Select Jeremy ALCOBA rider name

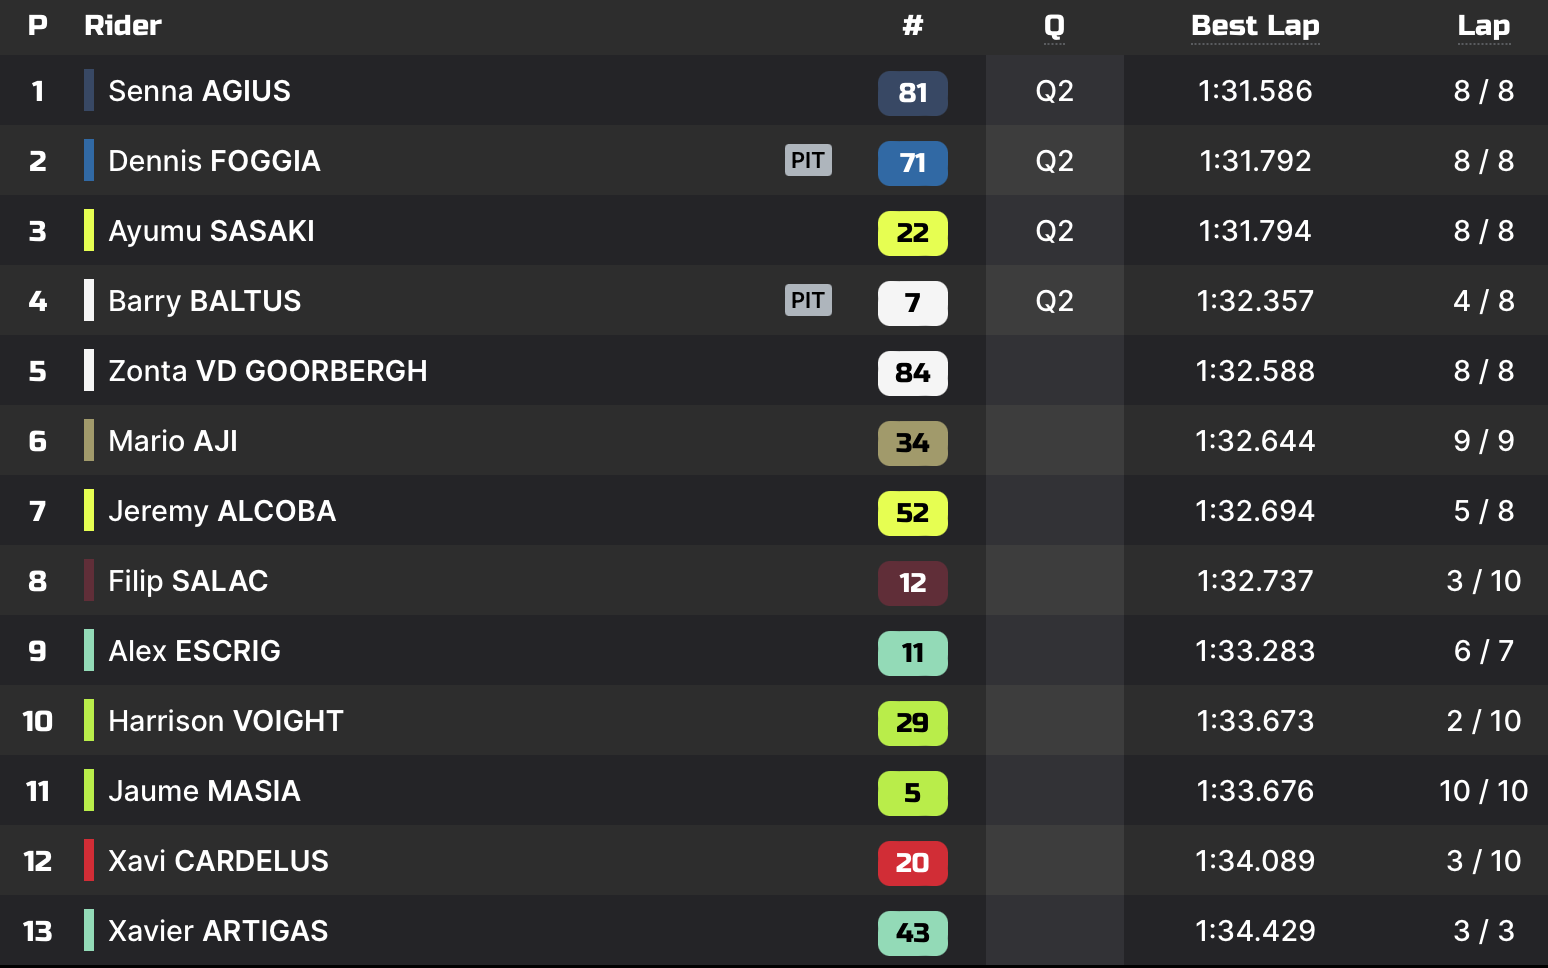point(222,511)
